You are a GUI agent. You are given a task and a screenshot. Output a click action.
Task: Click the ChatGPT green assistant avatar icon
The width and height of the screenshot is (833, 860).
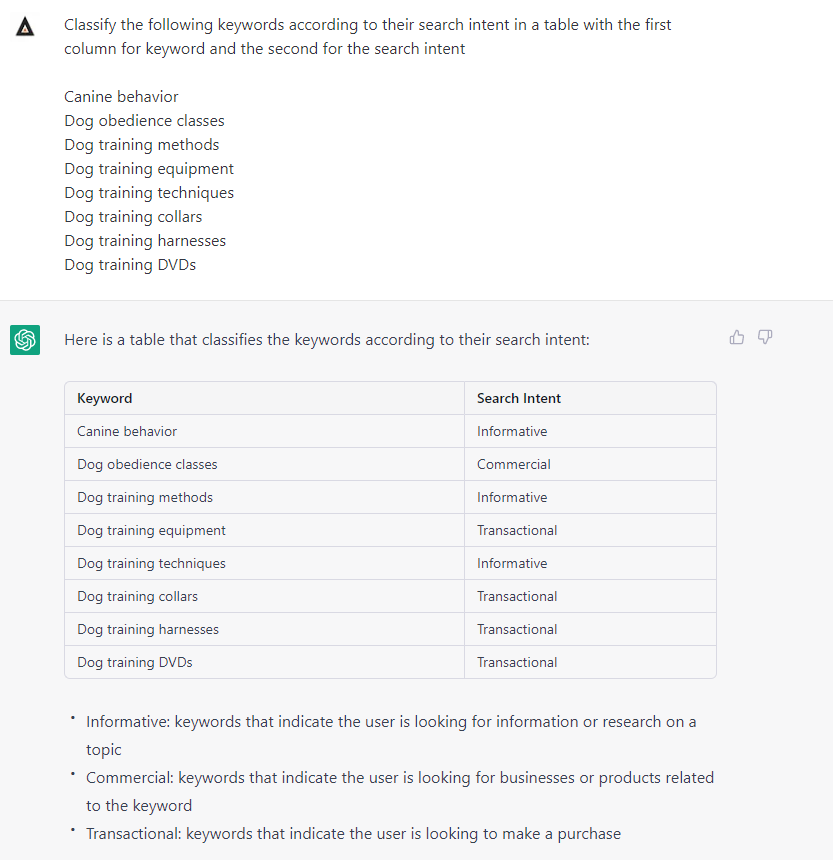click(x=24, y=340)
